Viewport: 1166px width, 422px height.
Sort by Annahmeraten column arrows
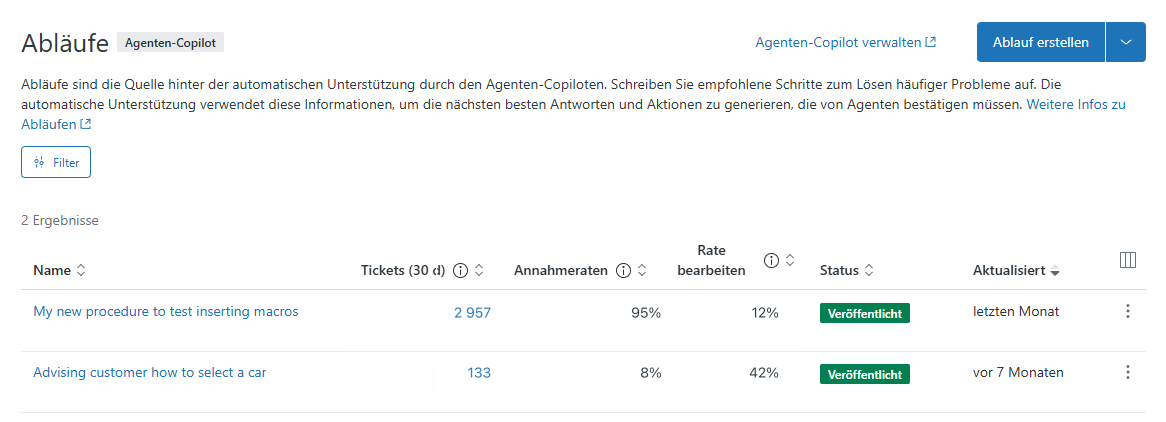point(641,270)
